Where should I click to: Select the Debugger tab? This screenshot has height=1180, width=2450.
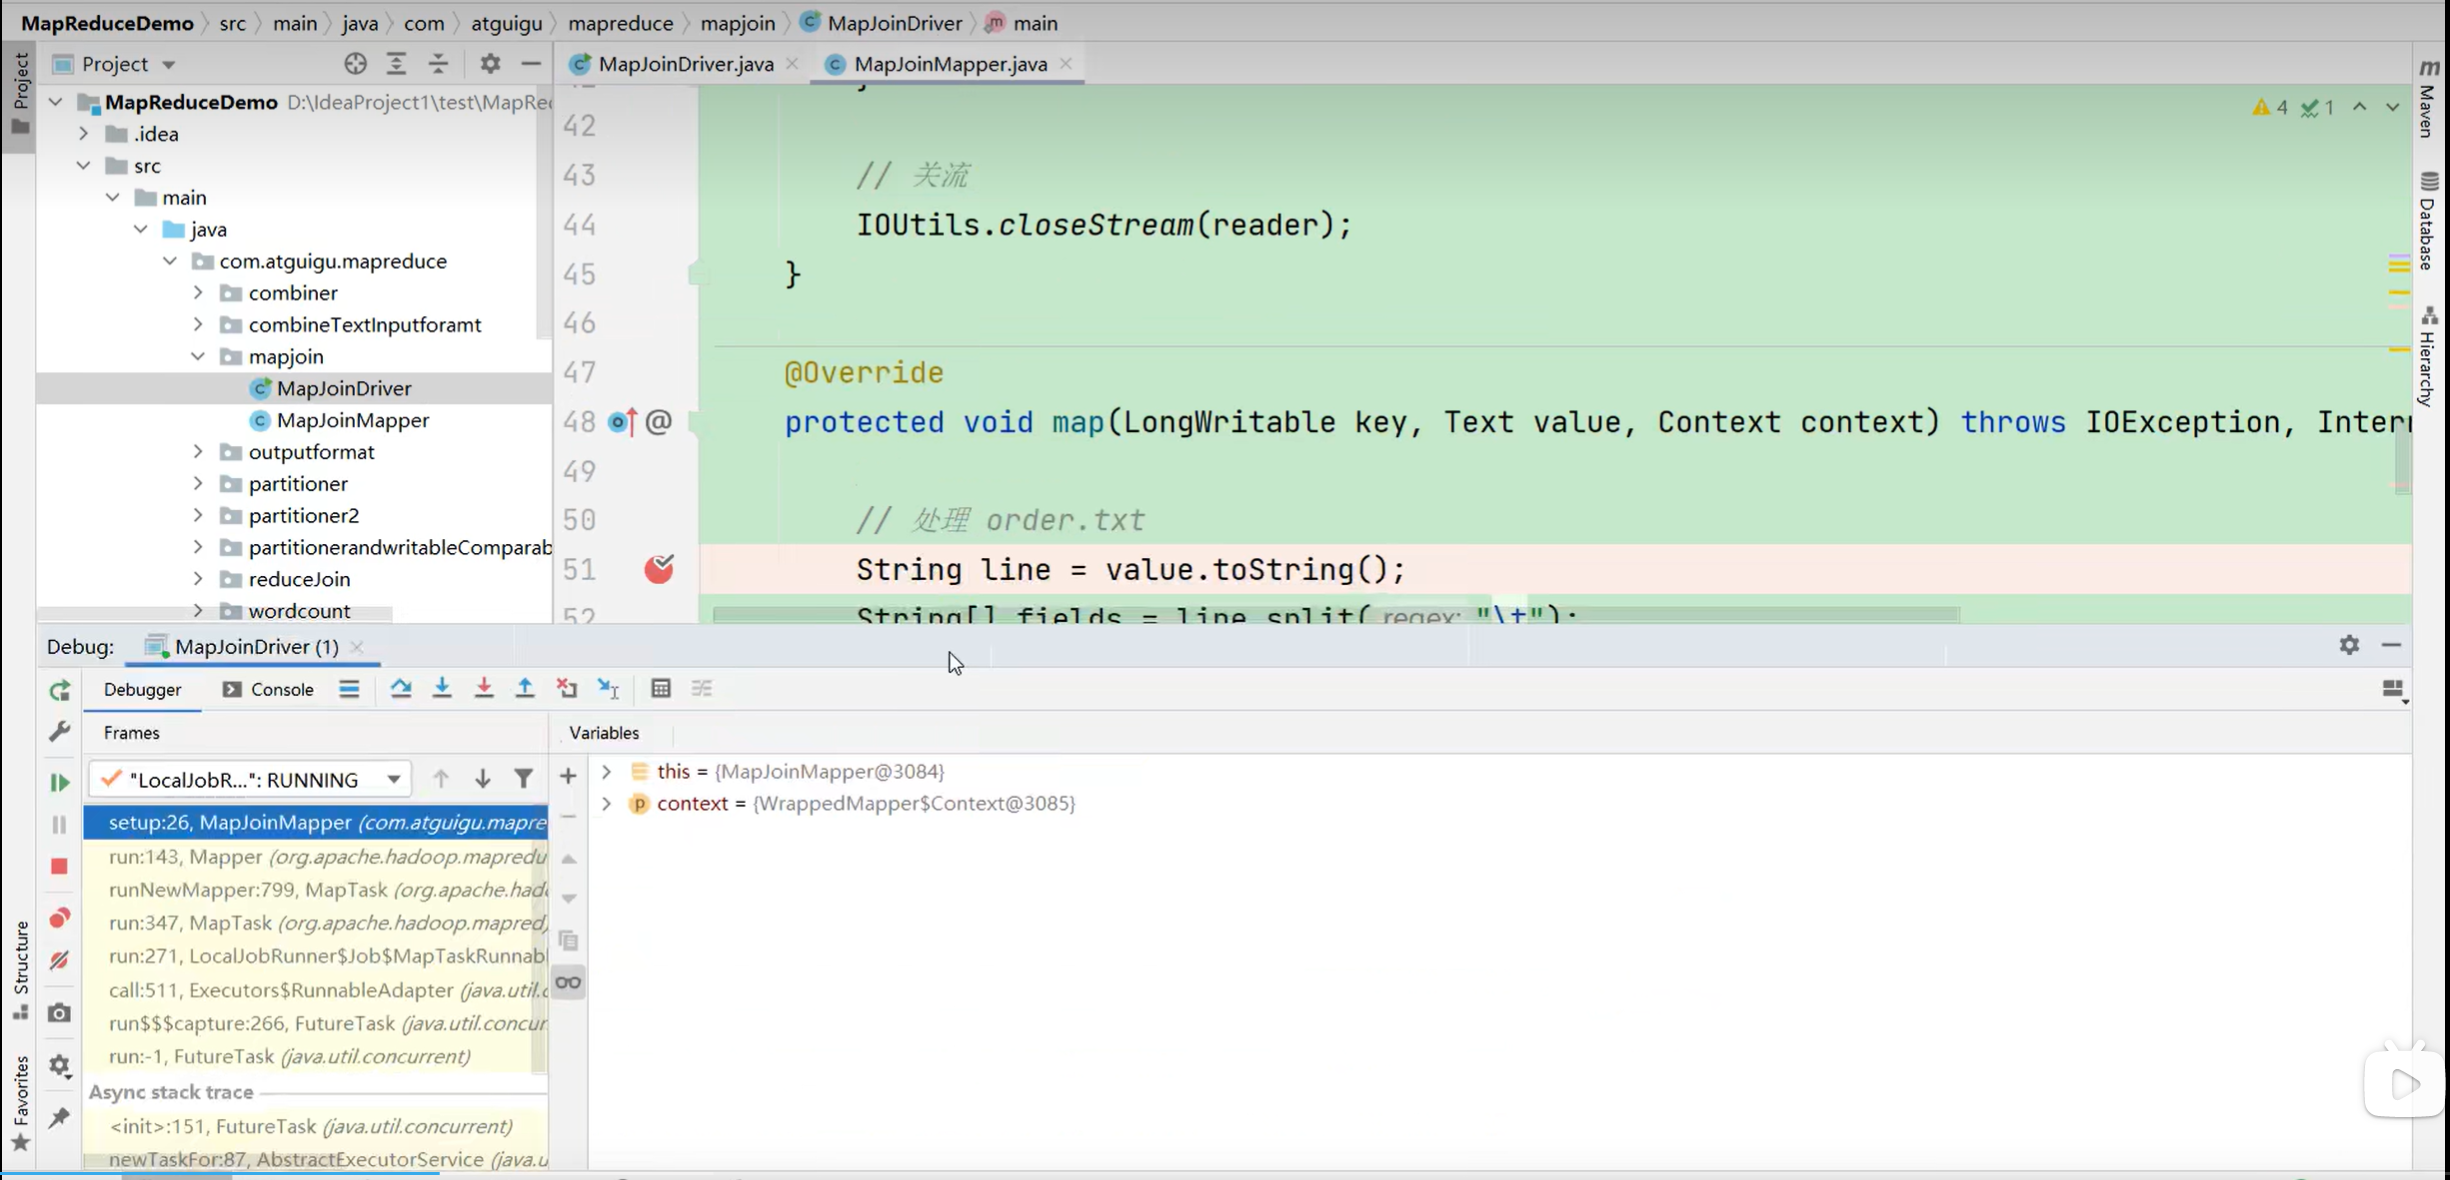(x=142, y=689)
